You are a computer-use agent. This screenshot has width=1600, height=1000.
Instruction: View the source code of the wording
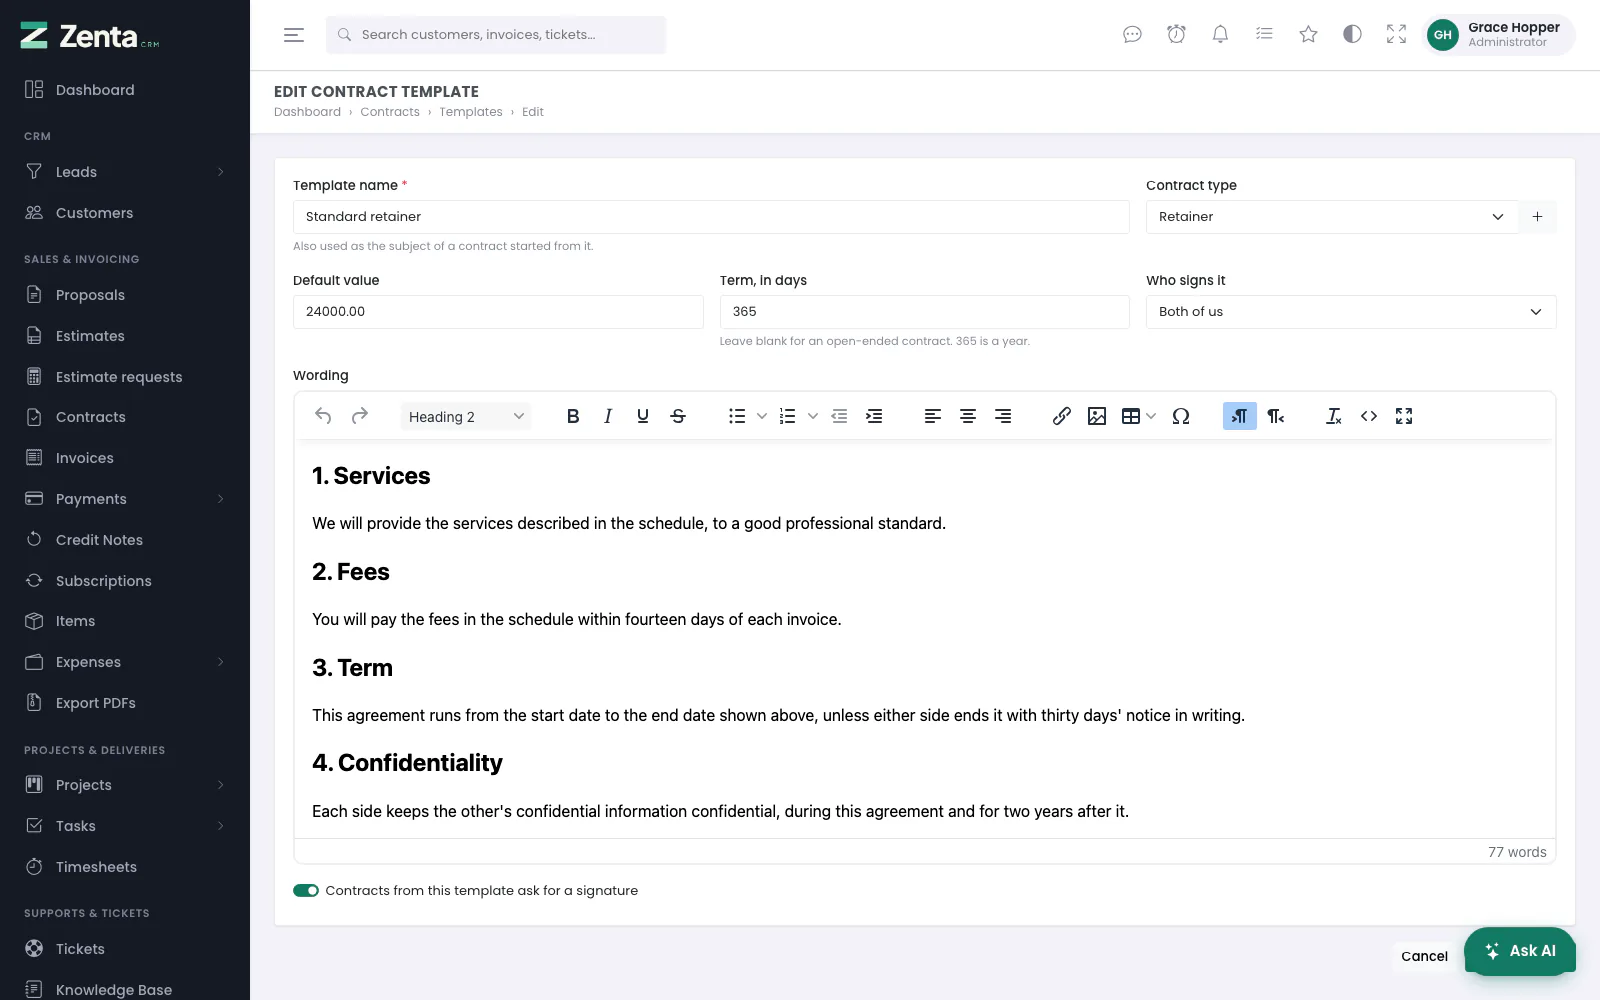point(1369,416)
